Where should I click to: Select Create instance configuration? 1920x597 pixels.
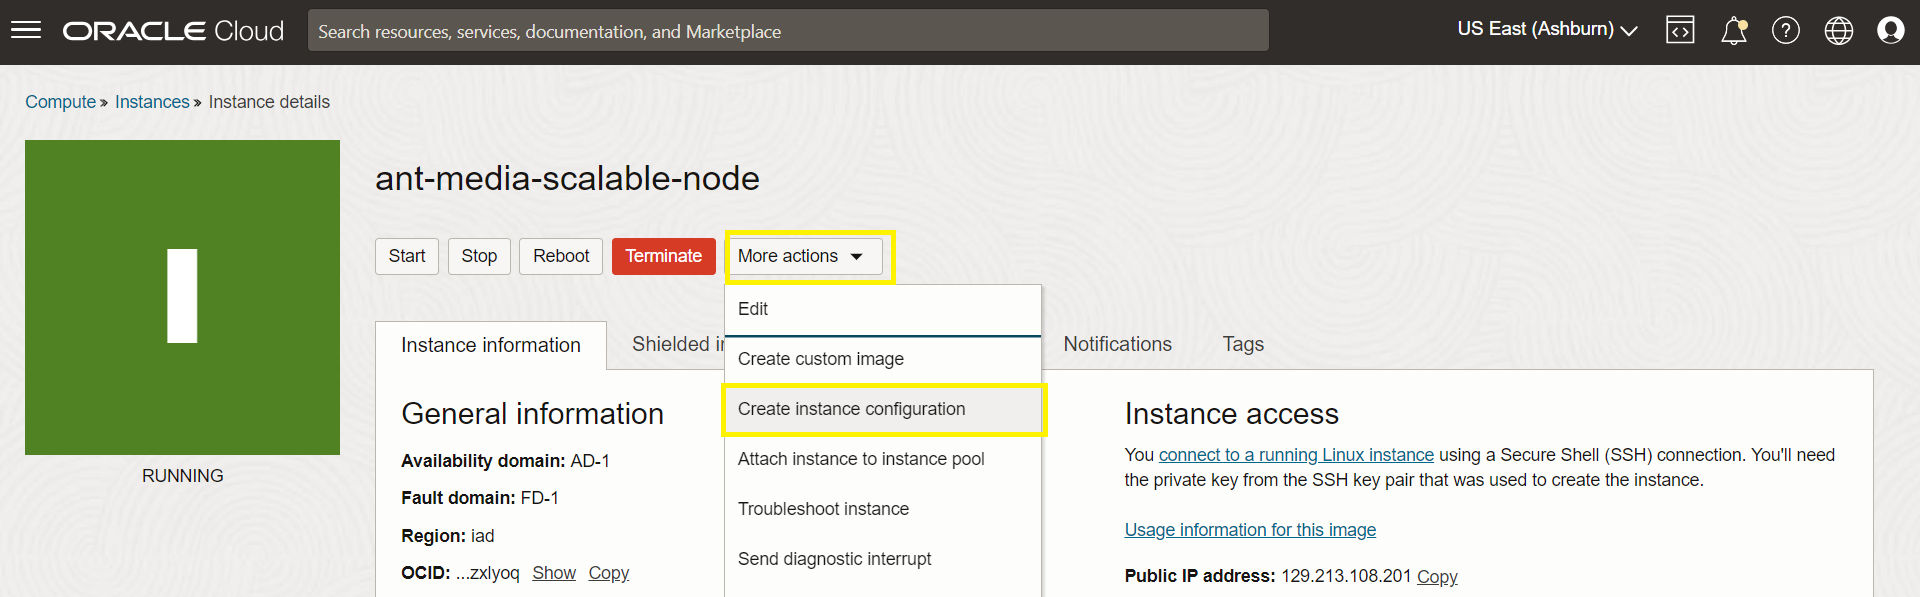click(x=883, y=409)
